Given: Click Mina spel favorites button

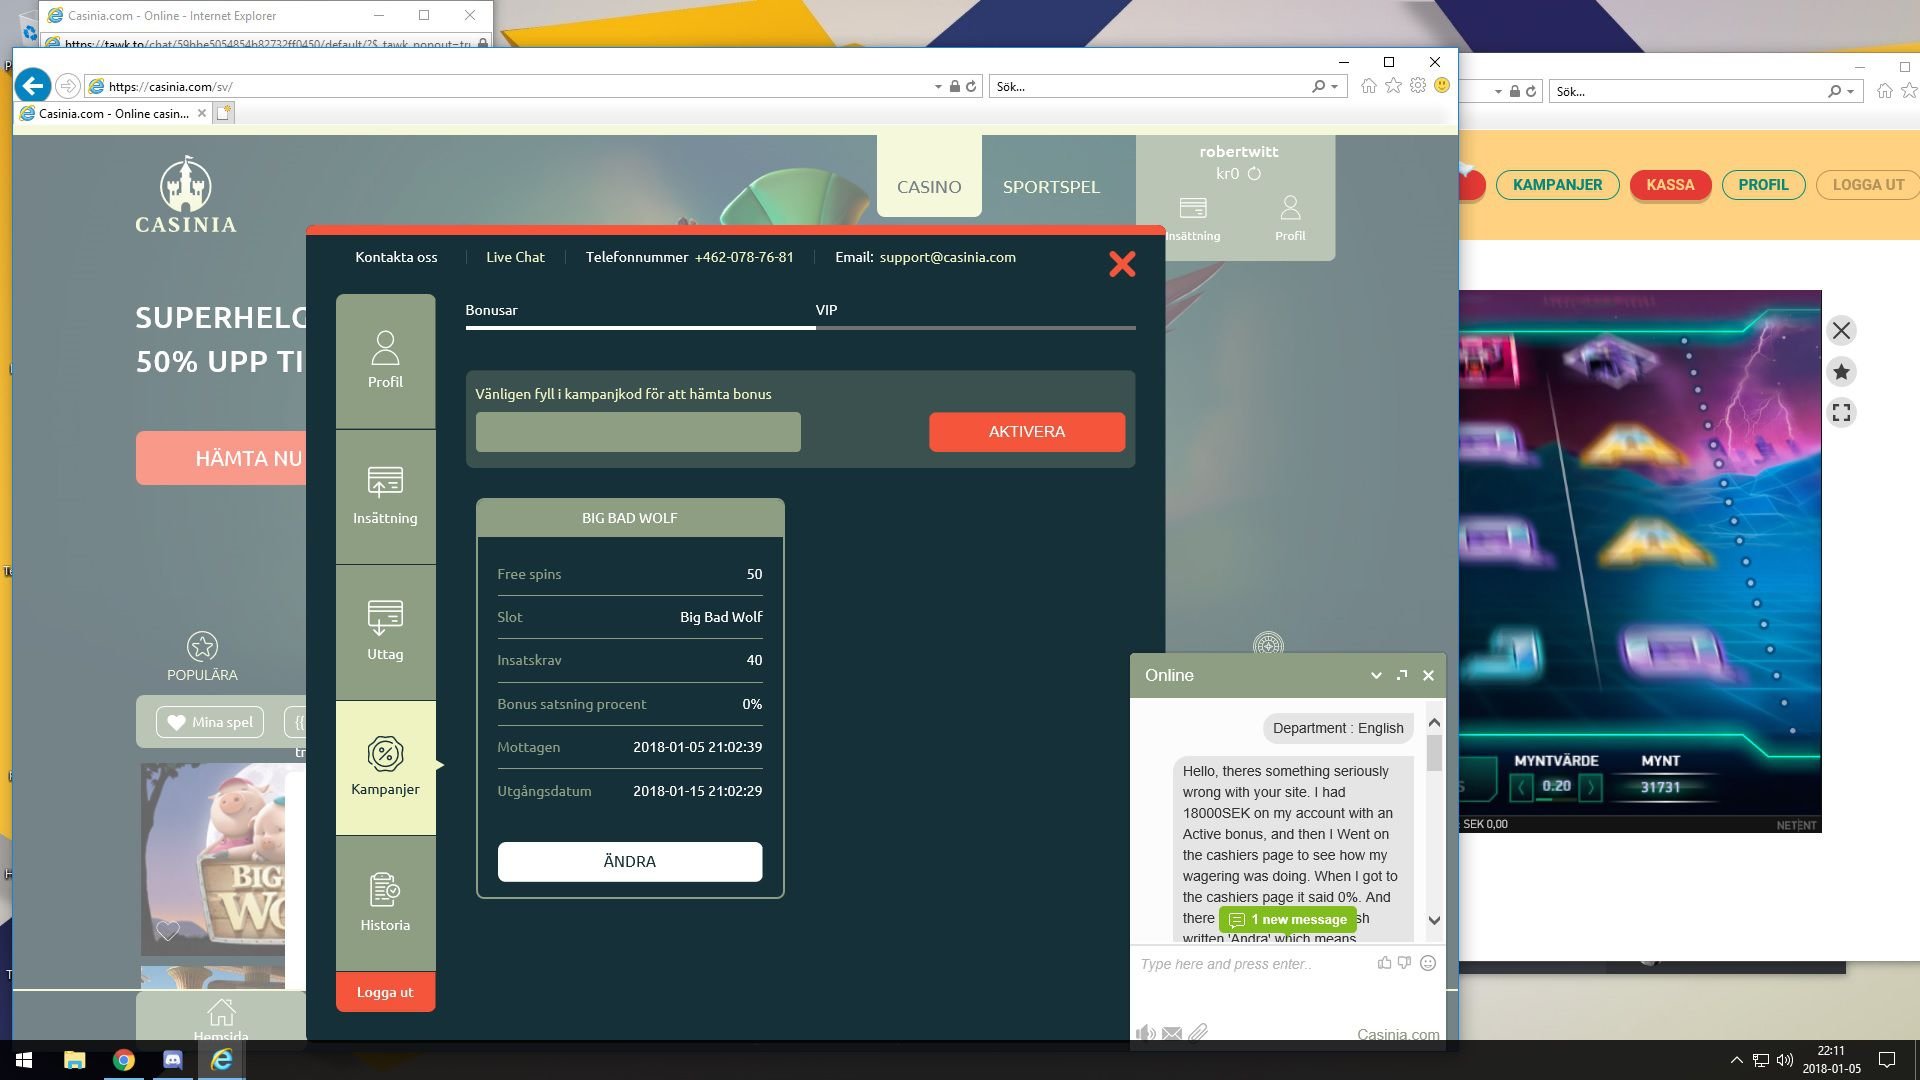Looking at the screenshot, I should pos(210,722).
